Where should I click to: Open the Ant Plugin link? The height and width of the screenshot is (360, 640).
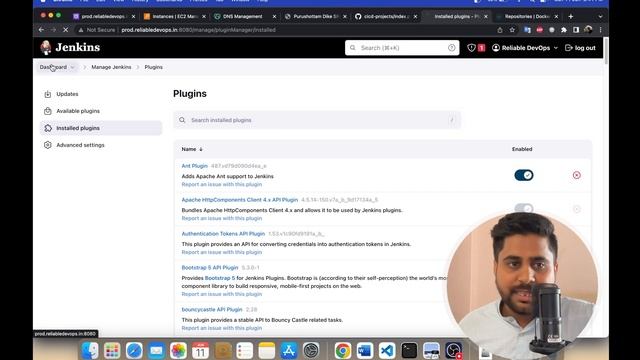[194, 166]
